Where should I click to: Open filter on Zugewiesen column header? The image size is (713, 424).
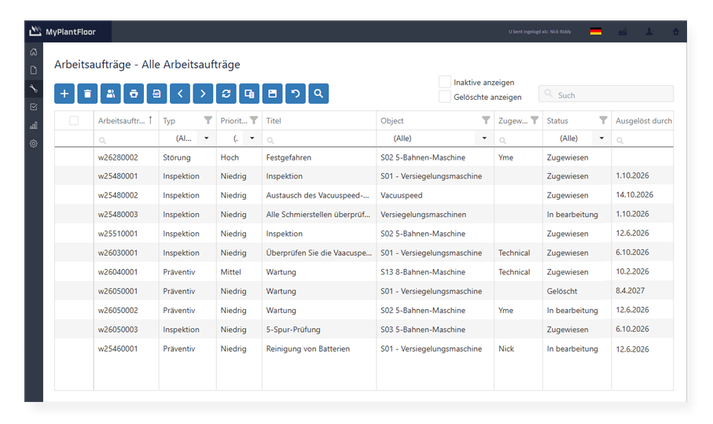(x=535, y=120)
